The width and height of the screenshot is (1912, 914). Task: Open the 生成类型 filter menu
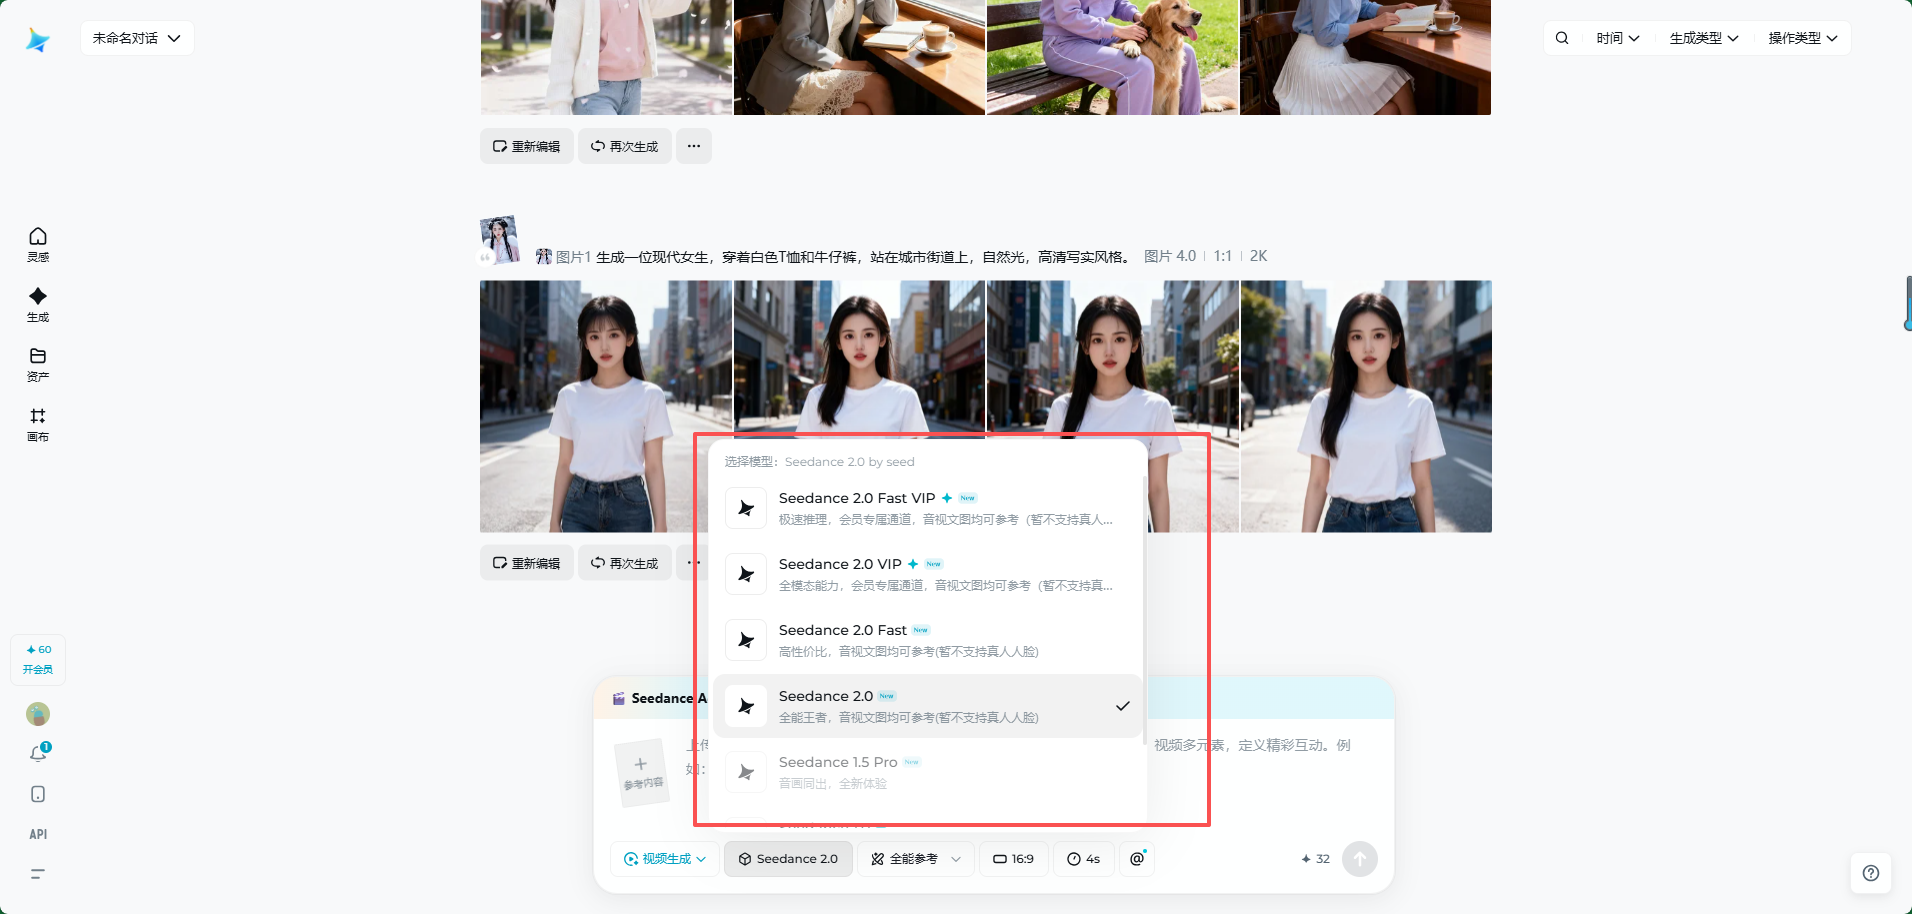pyautogui.click(x=1703, y=37)
